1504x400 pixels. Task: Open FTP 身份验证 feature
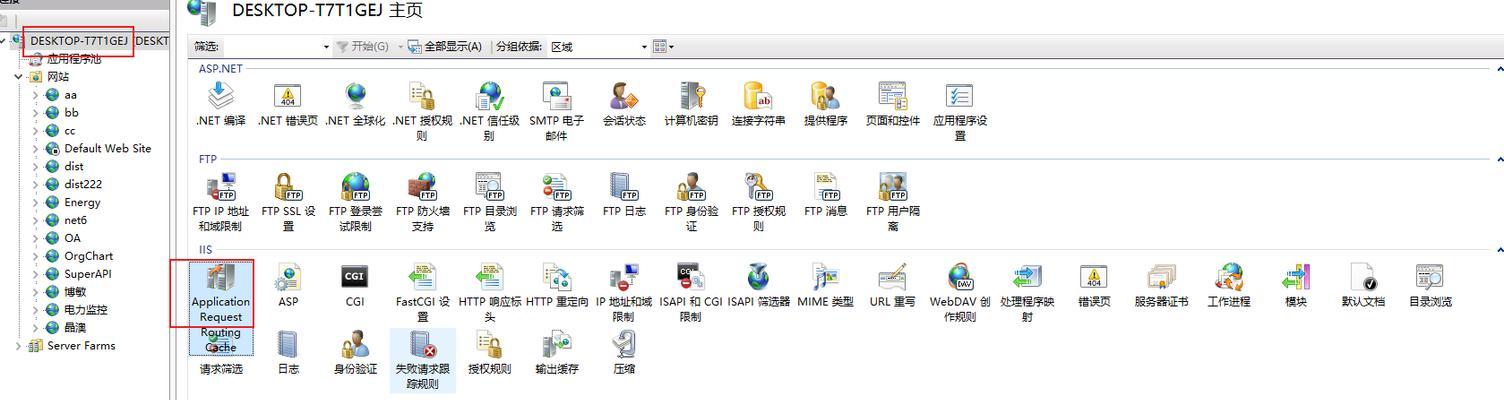click(x=691, y=201)
